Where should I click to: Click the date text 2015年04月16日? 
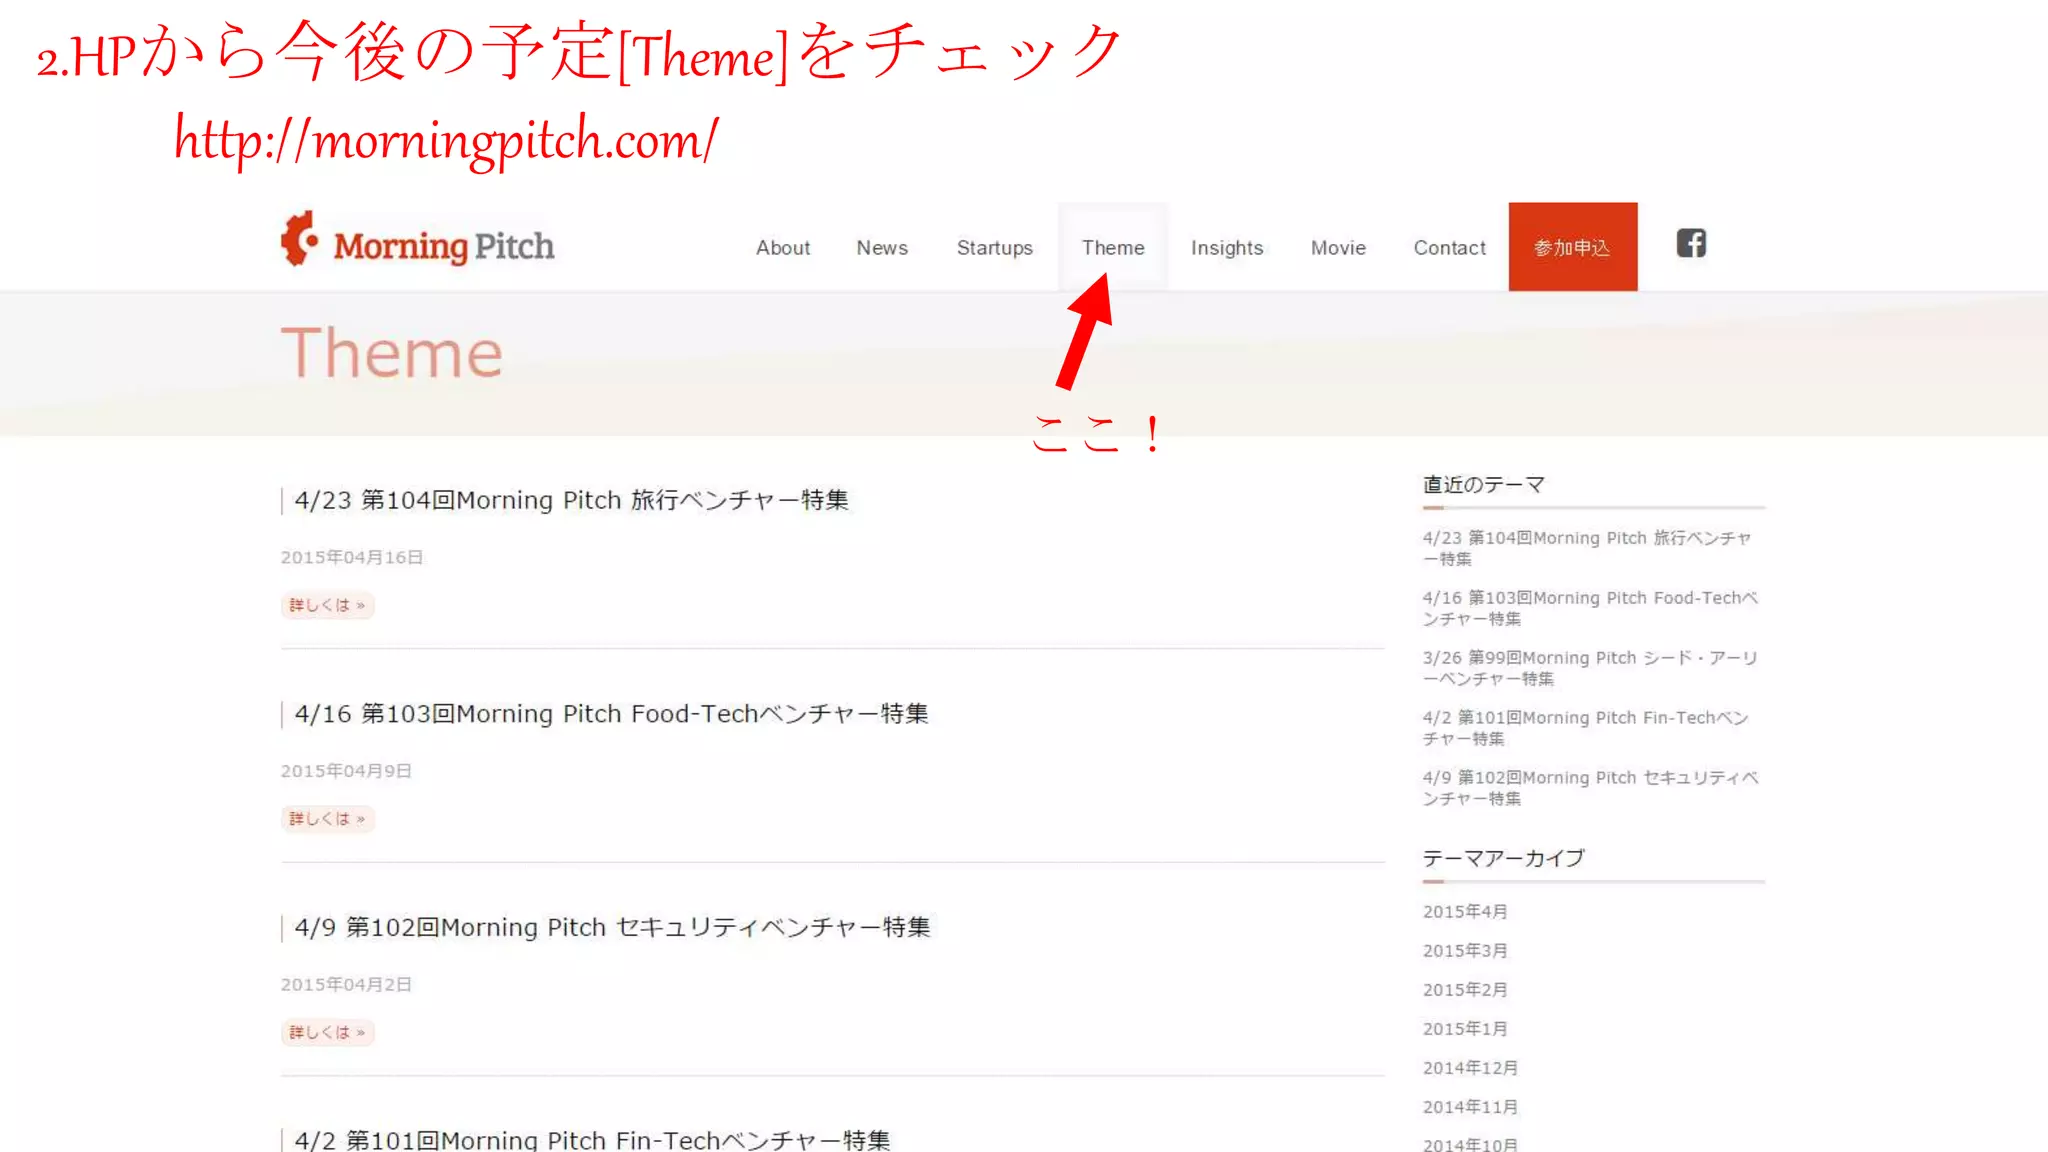pos(352,557)
